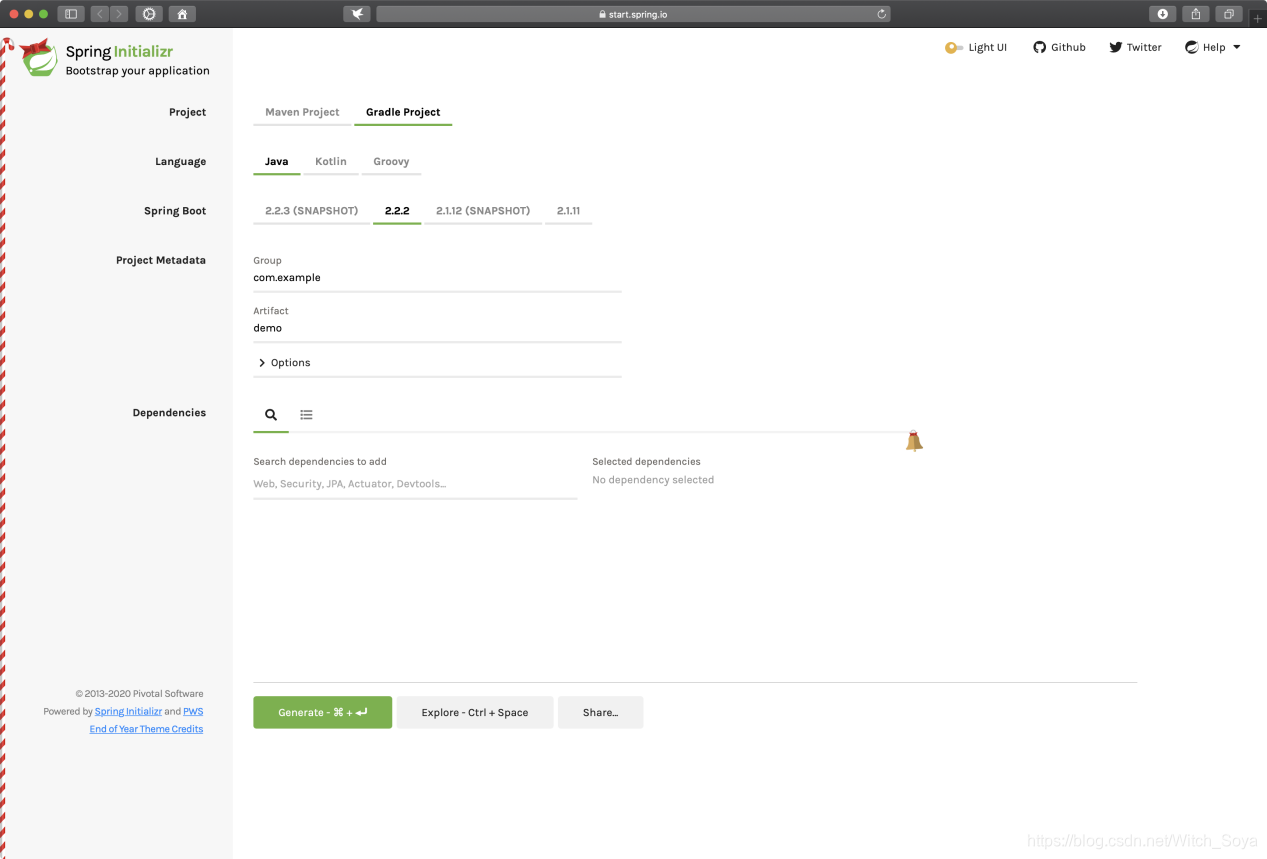Open End of Year Theme Credits link
The width and height of the screenshot is (1267, 859).
pos(146,729)
